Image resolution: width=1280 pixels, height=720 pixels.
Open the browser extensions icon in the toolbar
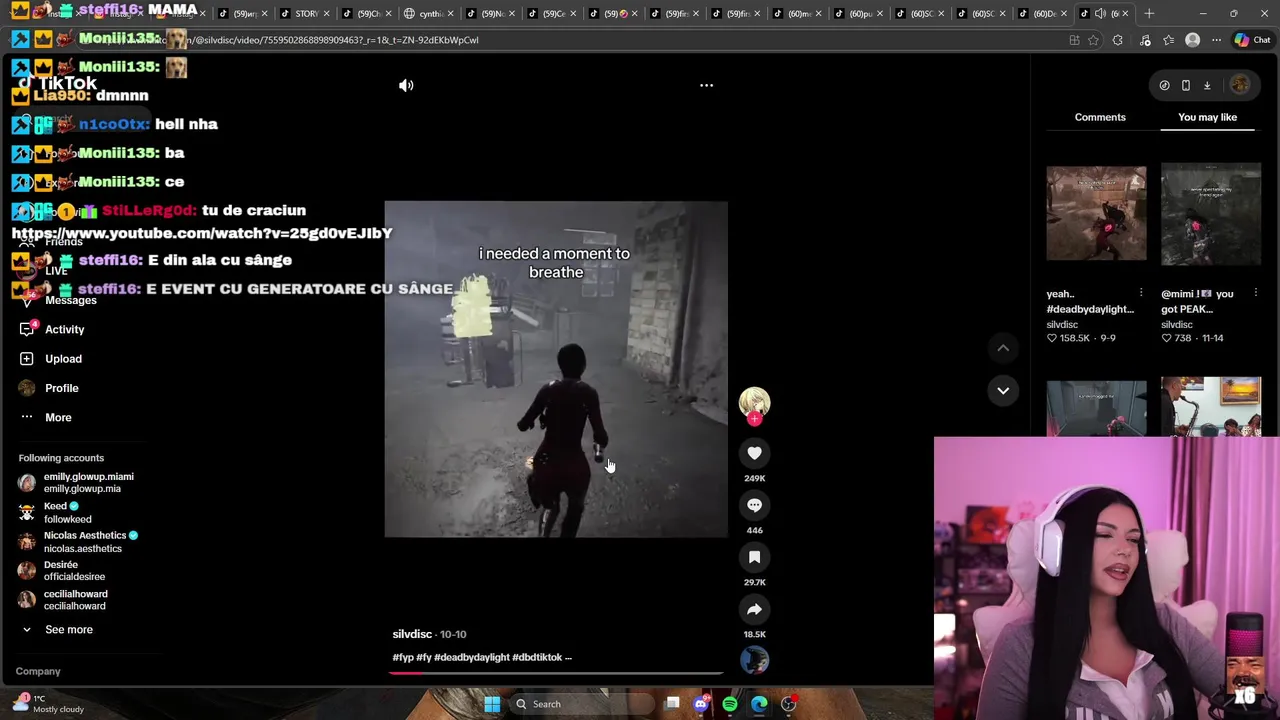coord(1118,40)
